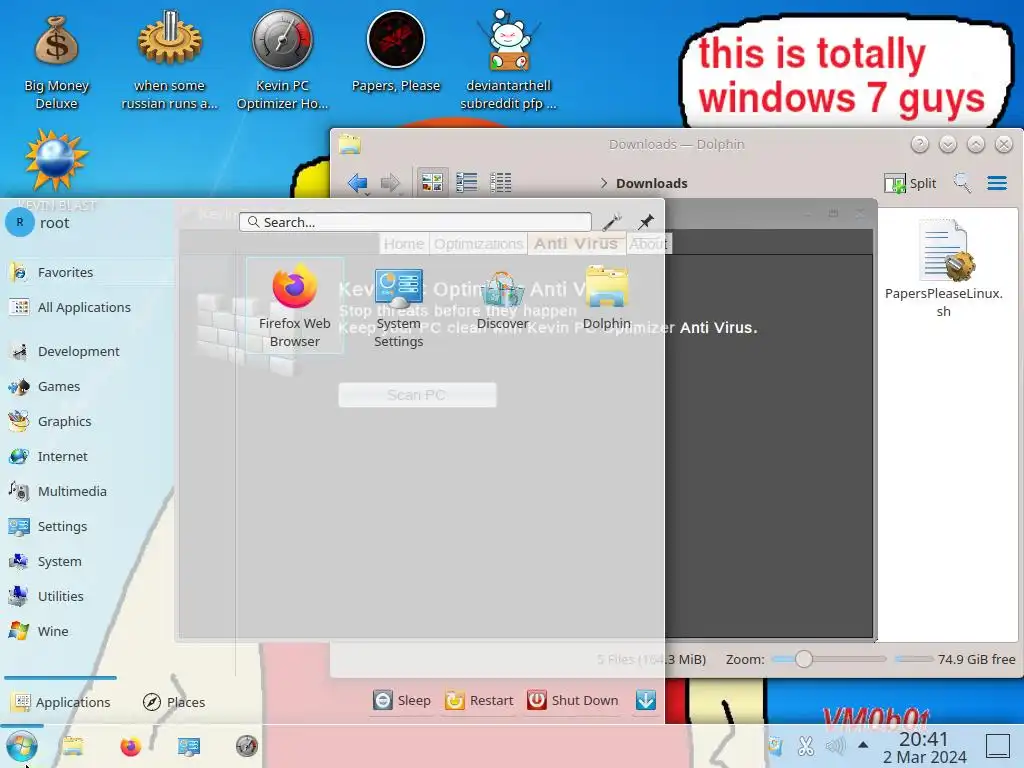Open the gear 'when some russian runs a...' desktop icon
This screenshot has height=768, width=1024.
[169, 62]
